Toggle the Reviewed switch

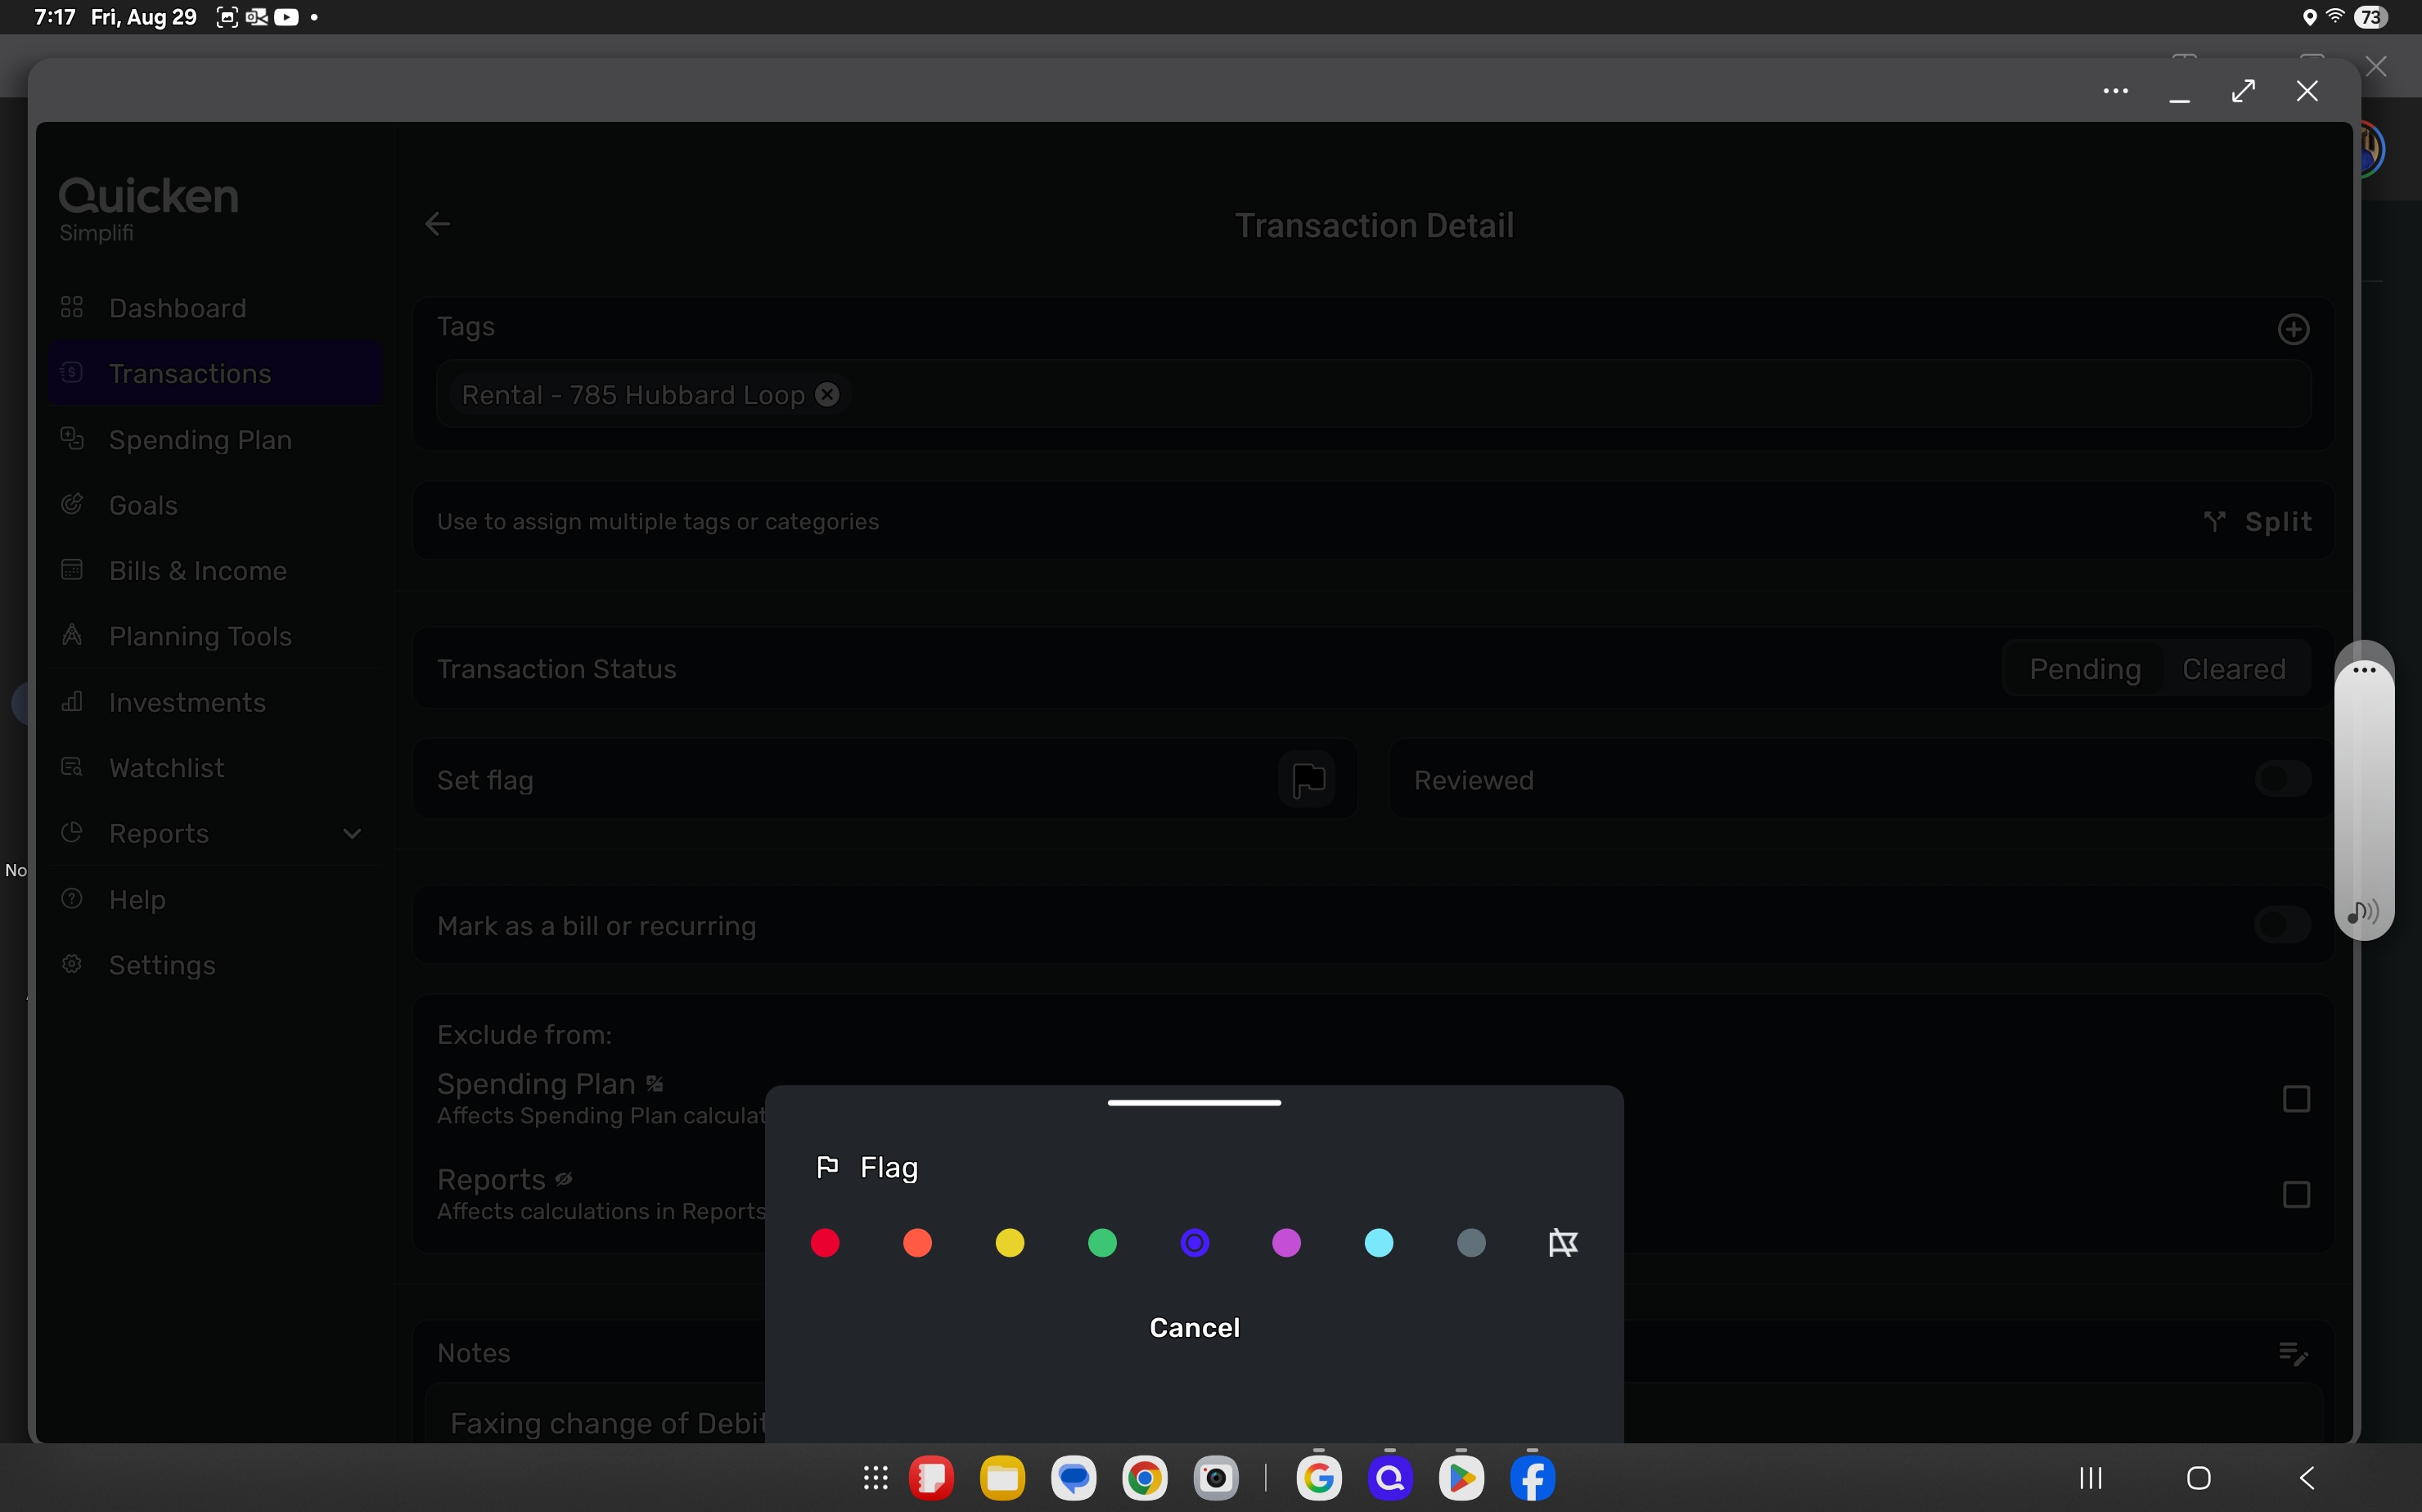(2282, 779)
